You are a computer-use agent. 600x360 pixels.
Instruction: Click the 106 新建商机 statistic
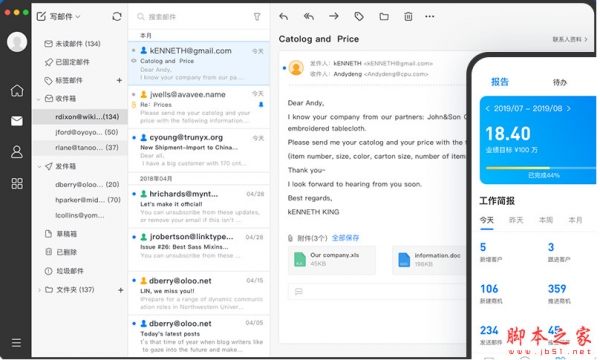pos(491,294)
